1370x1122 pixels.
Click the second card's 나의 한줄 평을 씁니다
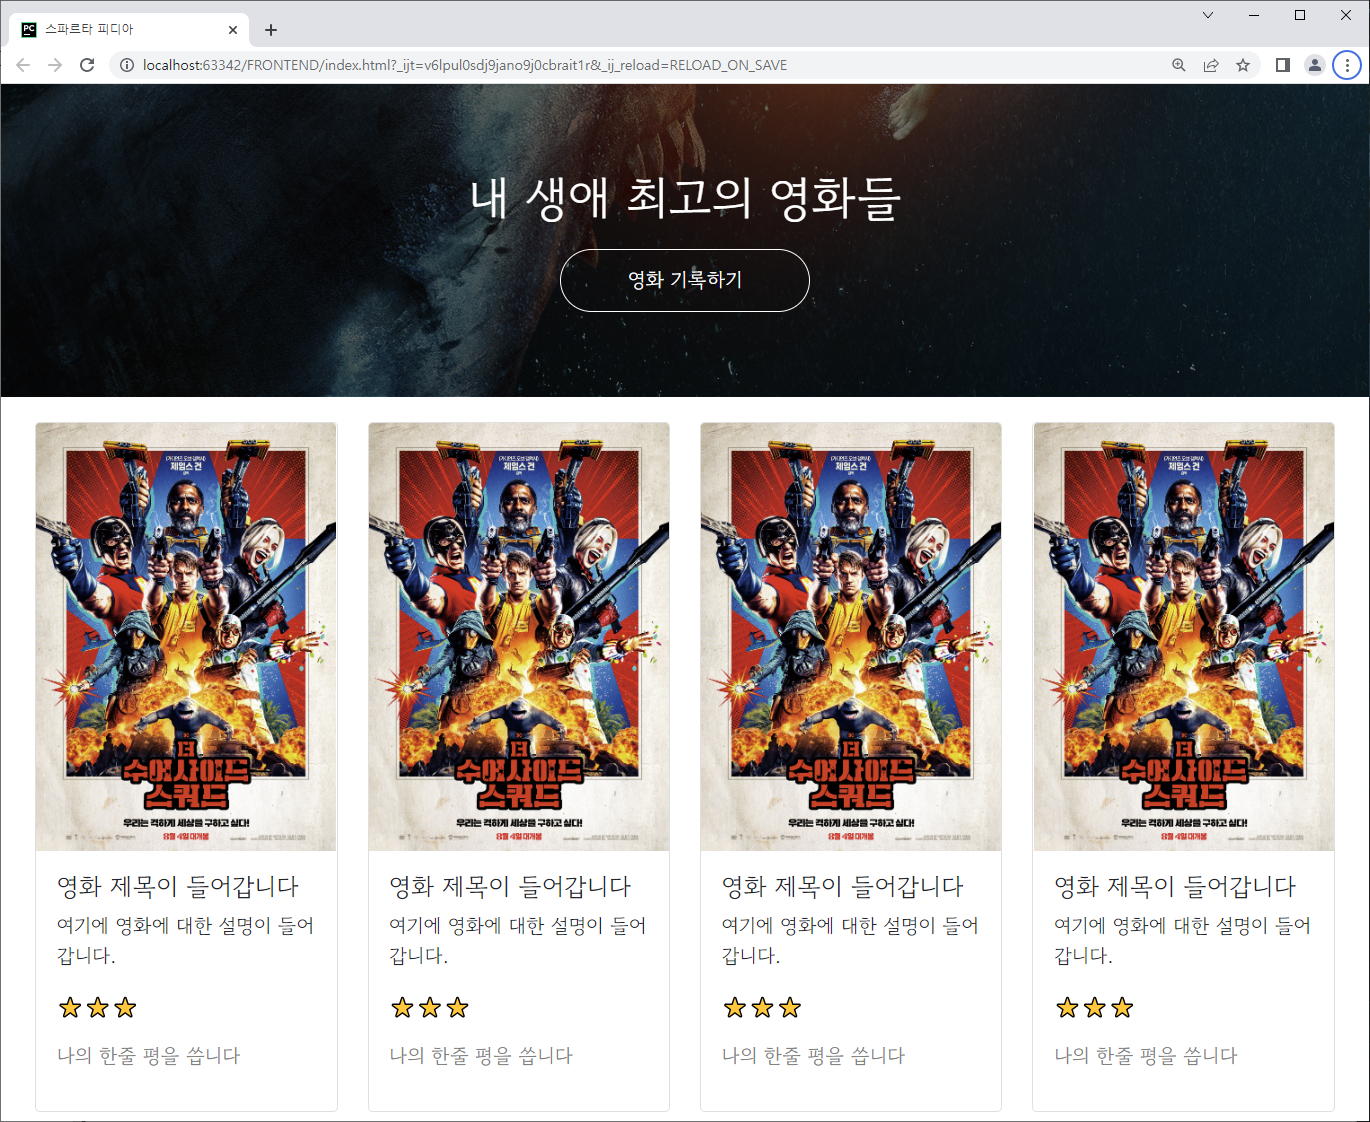(x=481, y=1056)
